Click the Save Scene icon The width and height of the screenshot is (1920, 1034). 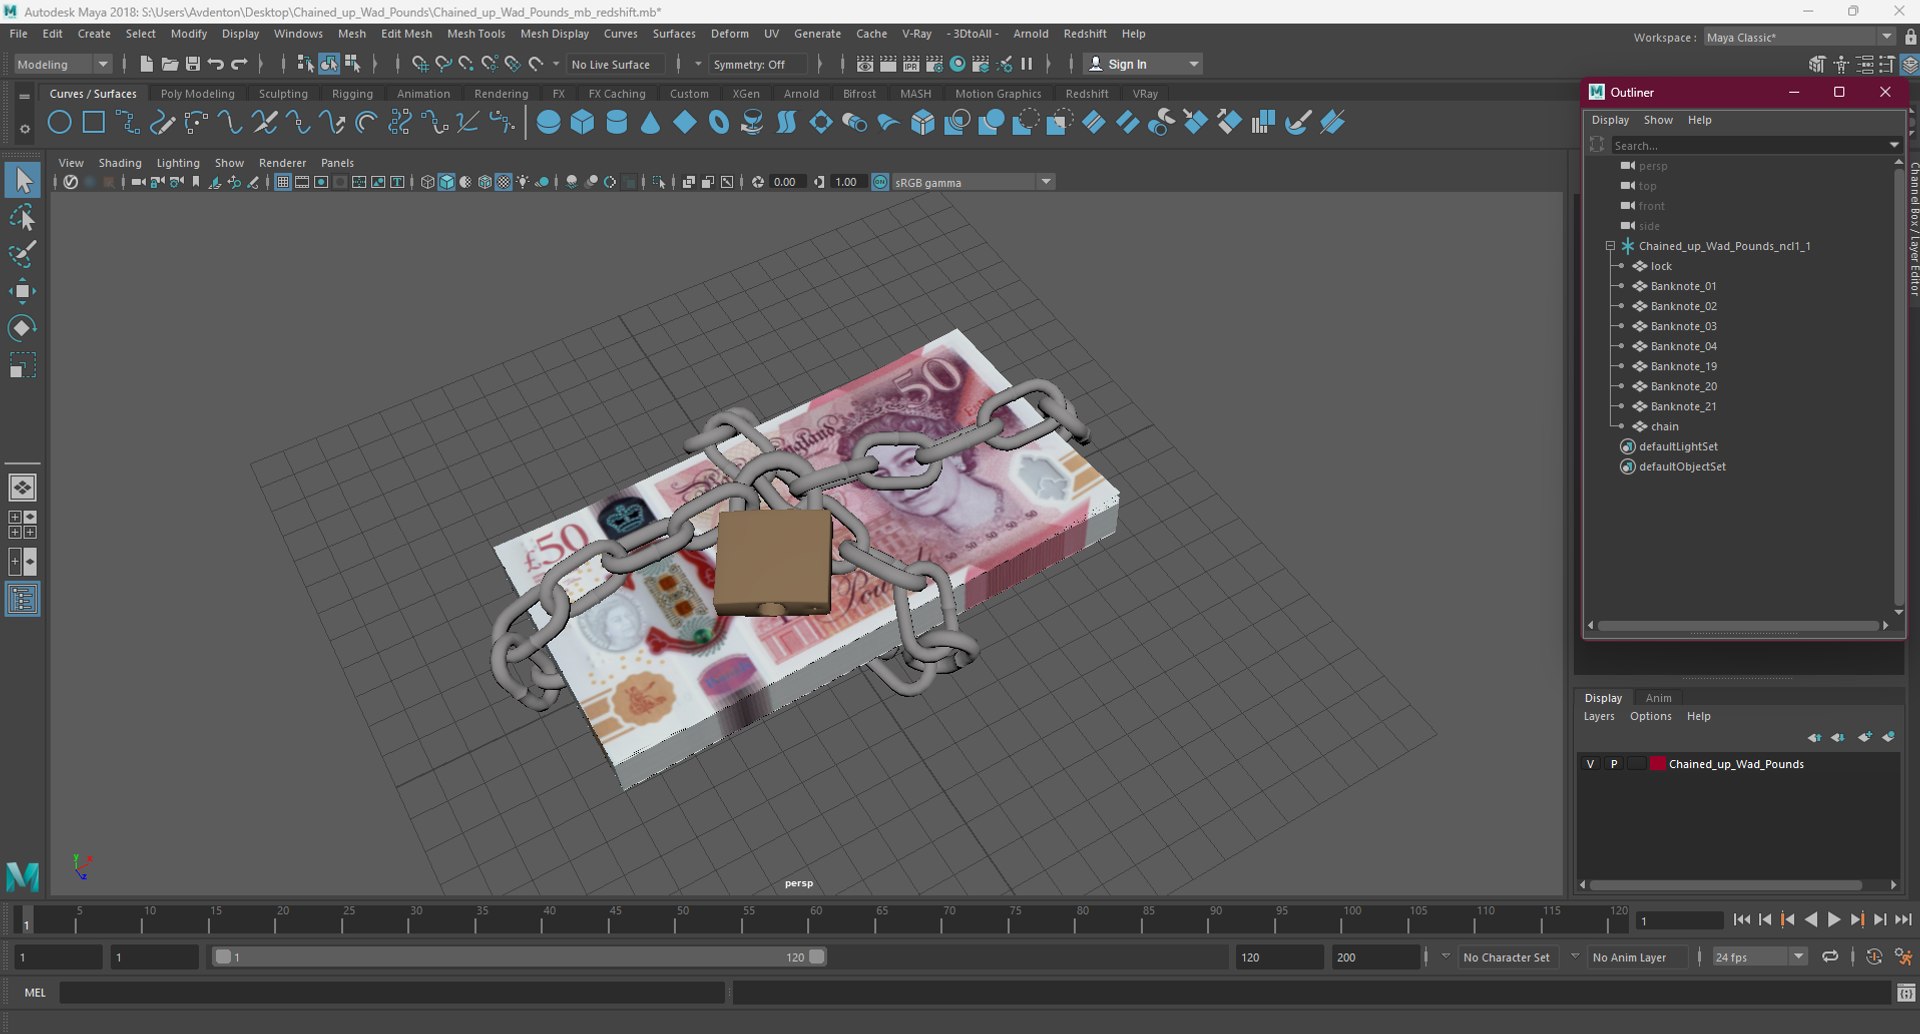click(193, 64)
